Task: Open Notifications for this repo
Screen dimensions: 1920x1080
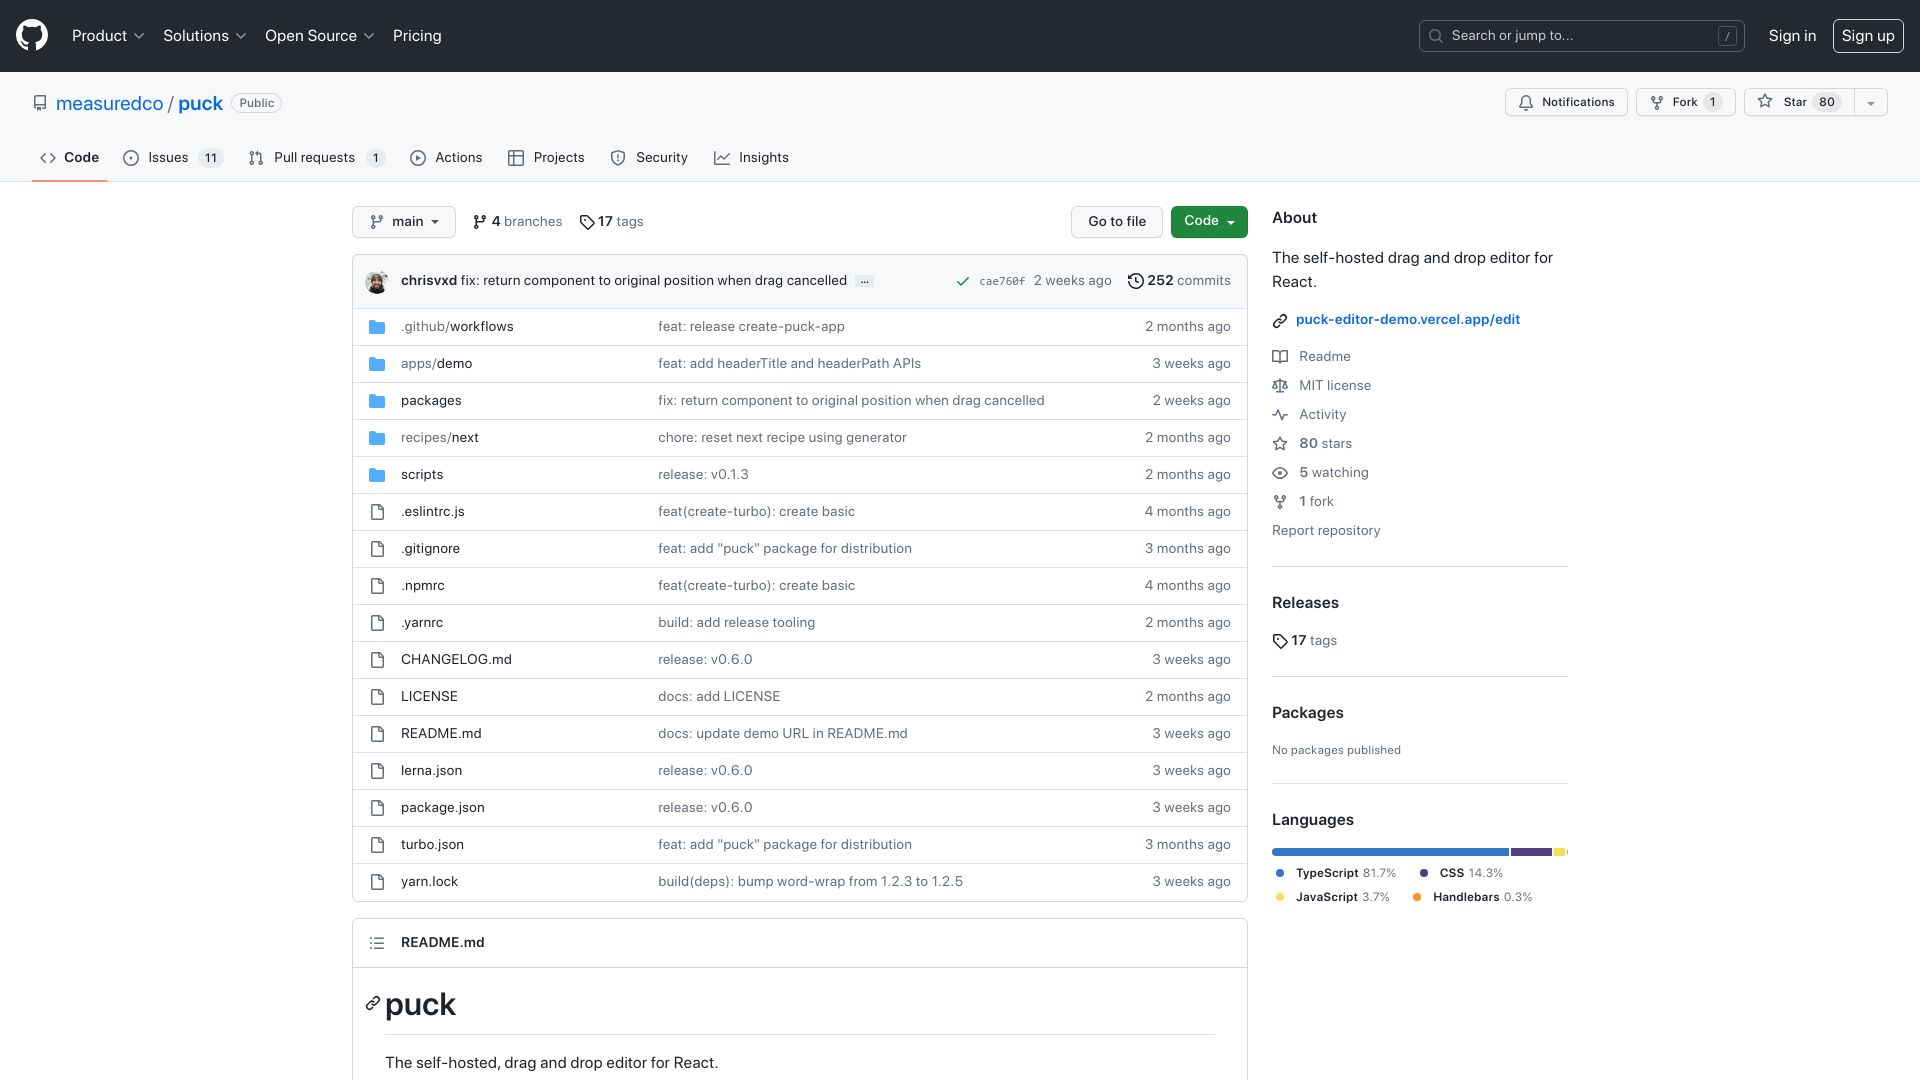Action: pyautogui.click(x=1566, y=102)
